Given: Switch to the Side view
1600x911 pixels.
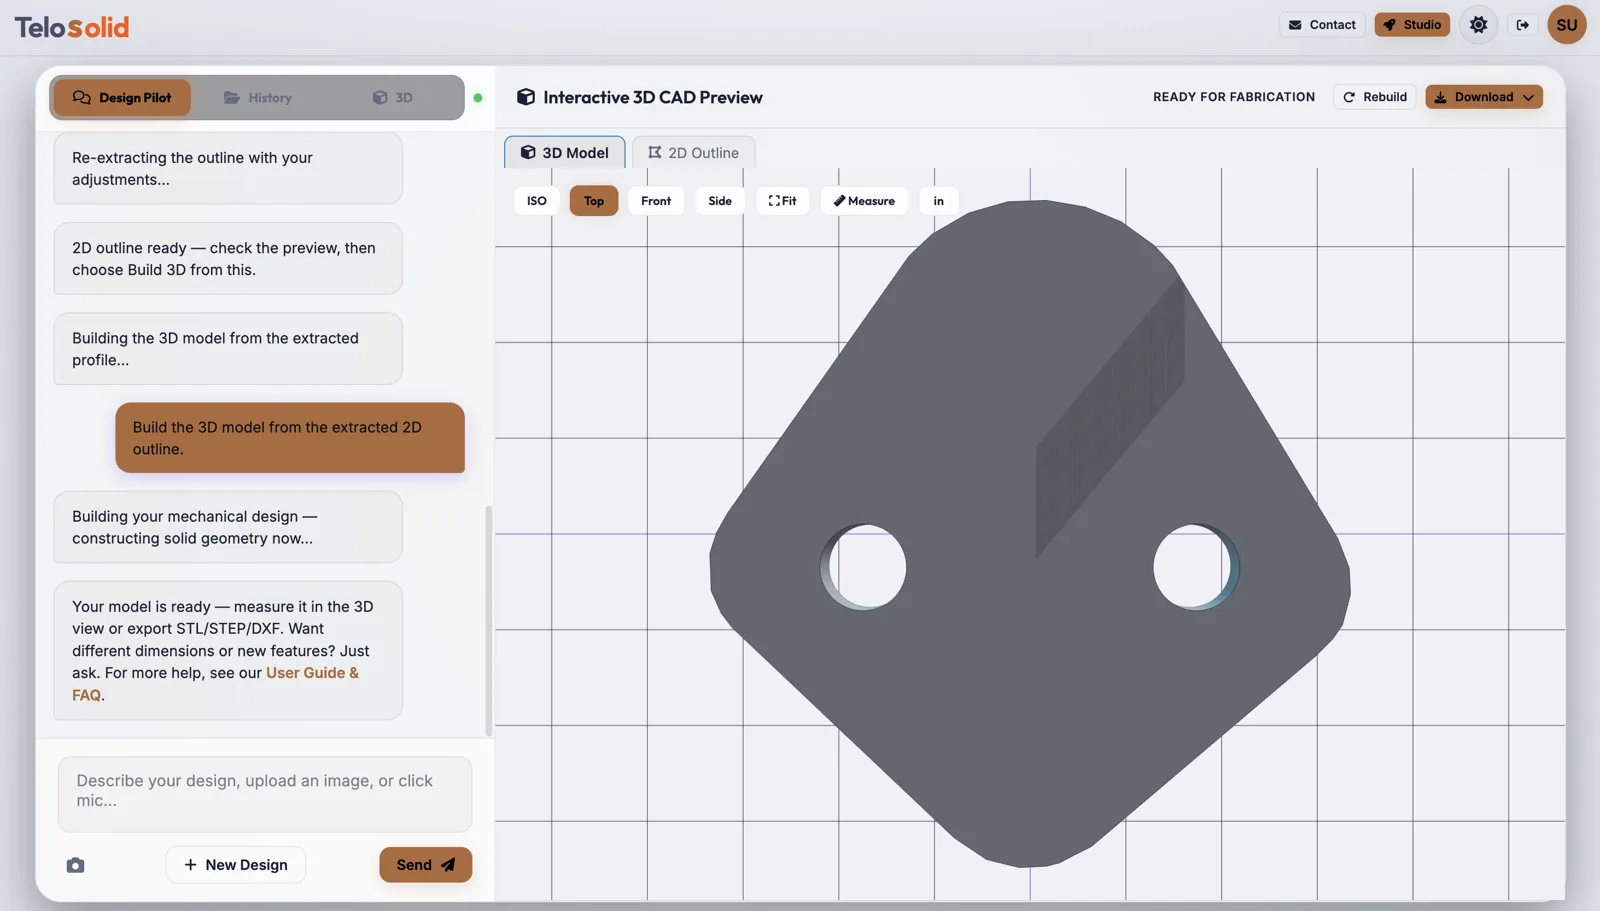Looking at the screenshot, I should click(x=720, y=201).
